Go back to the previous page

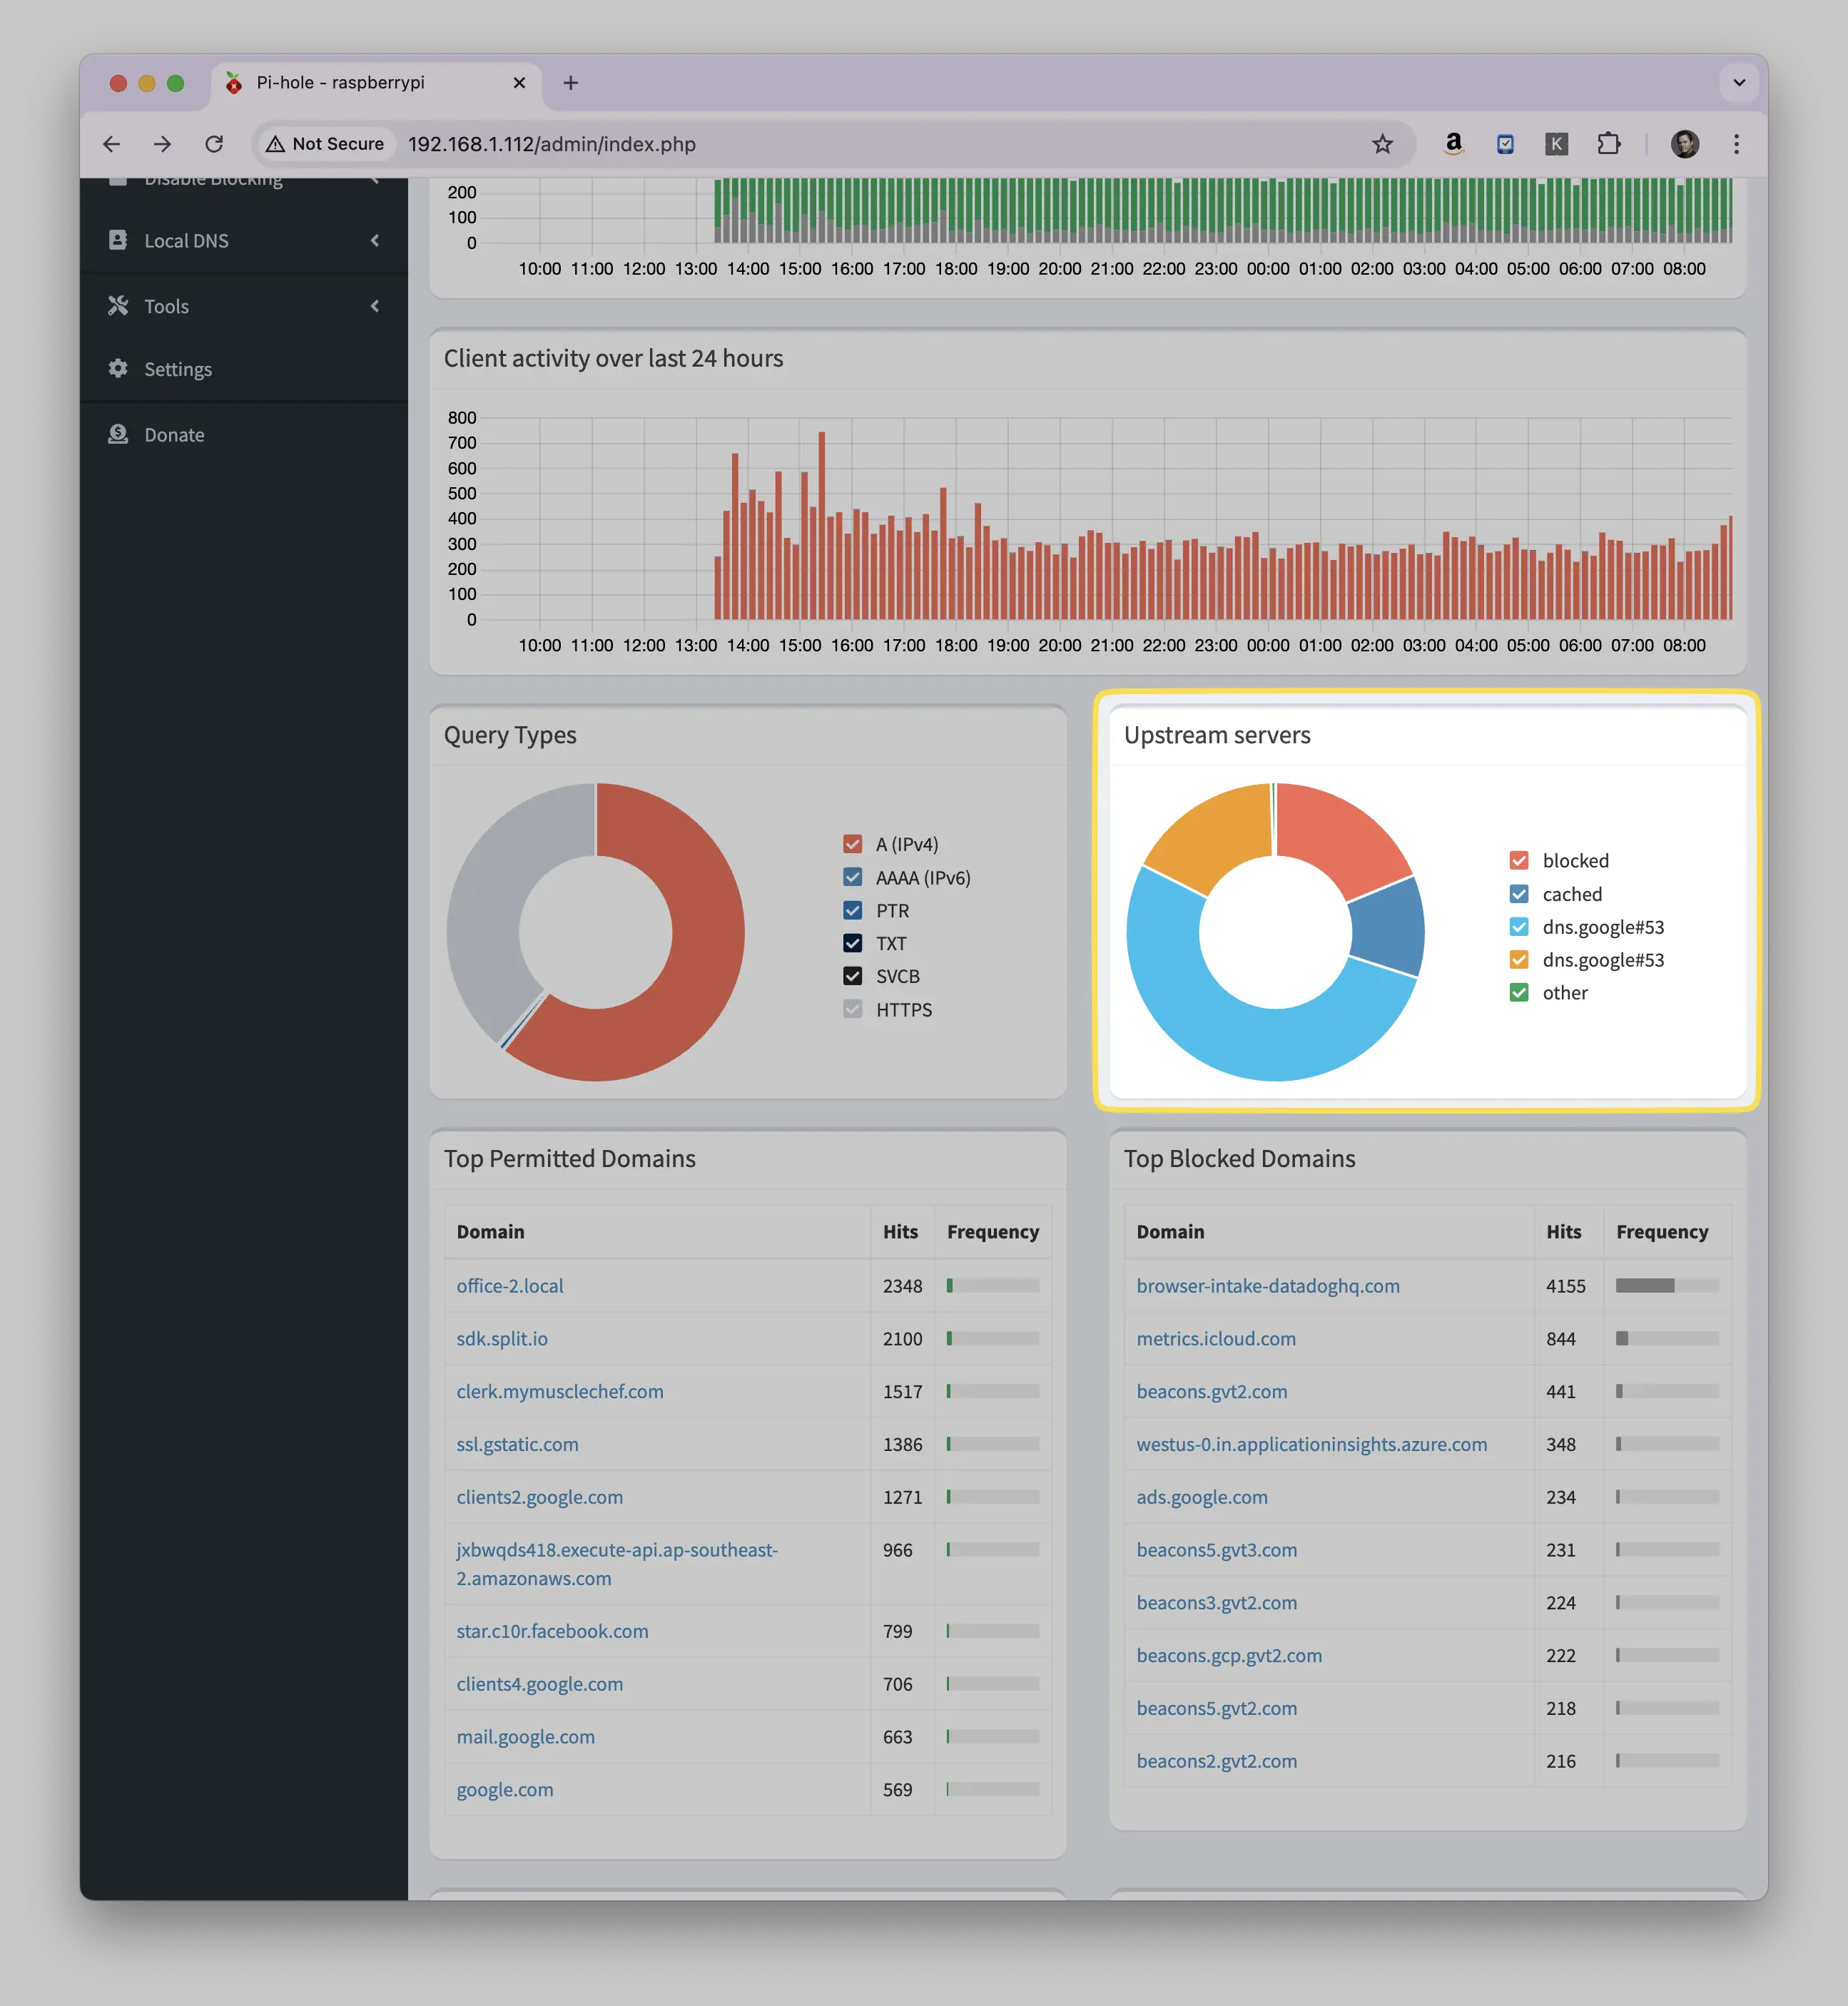(112, 144)
